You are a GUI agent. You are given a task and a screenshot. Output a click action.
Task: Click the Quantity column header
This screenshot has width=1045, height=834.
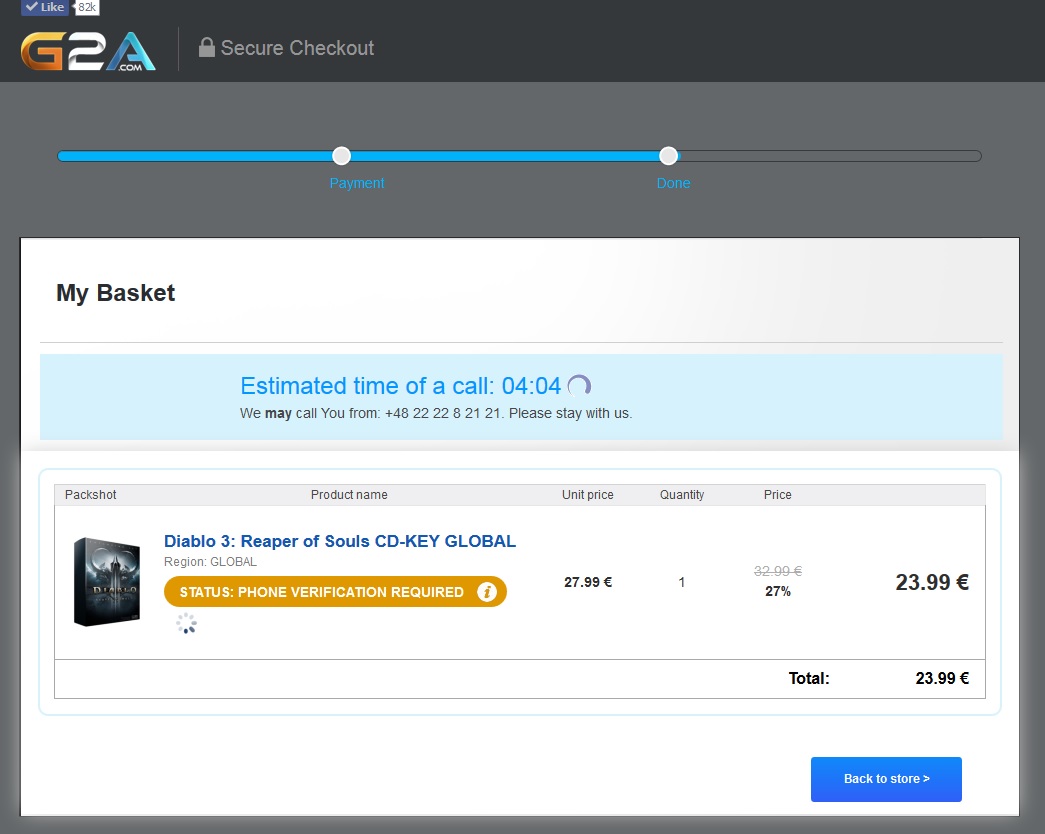pyautogui.click(x=682, y=495)
